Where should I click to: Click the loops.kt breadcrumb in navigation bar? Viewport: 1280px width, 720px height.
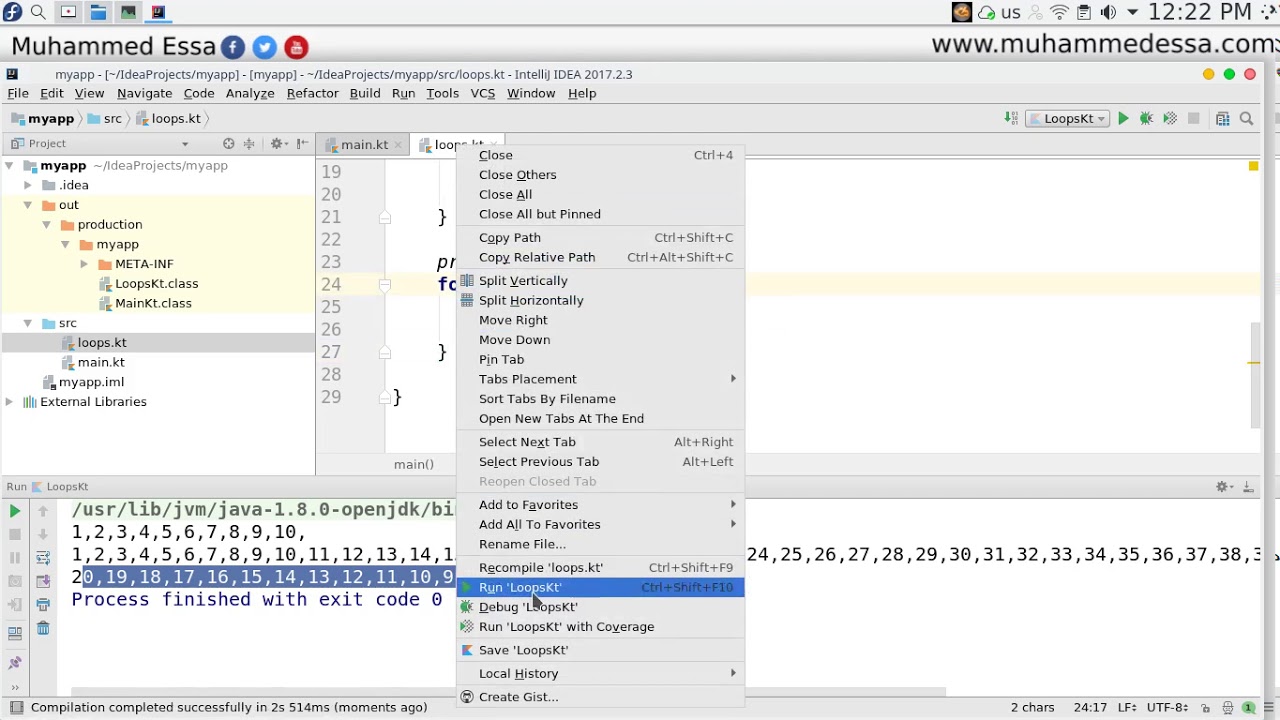pos(168,119)
